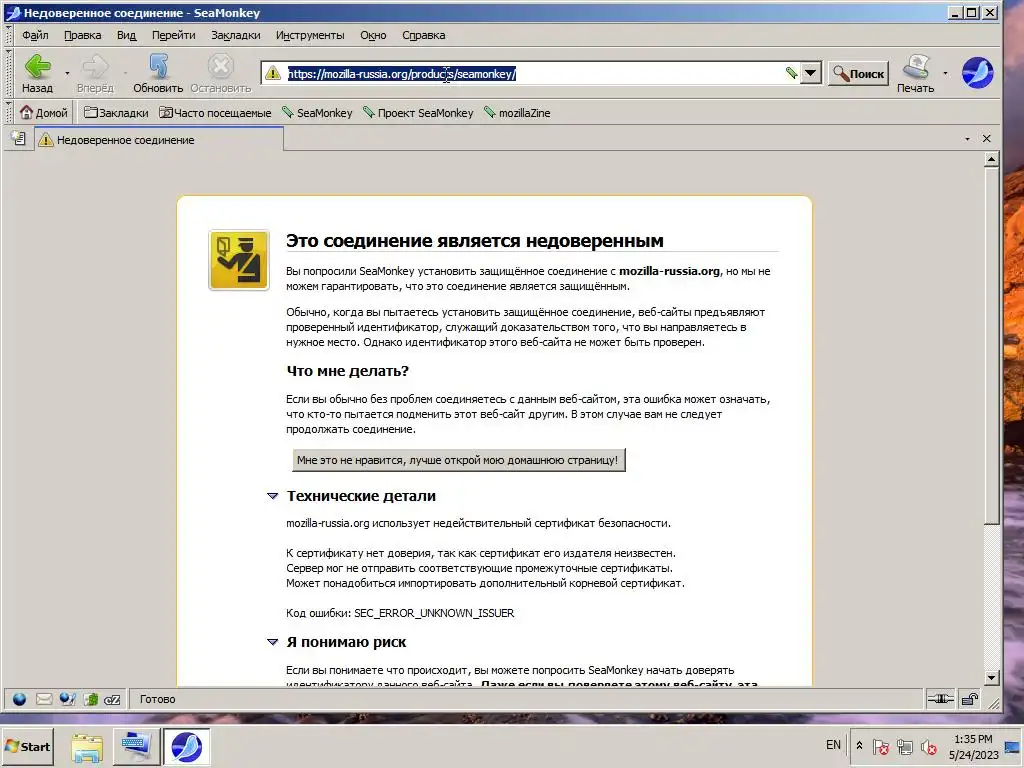Open Navigator via globe icon in status bar

(20, 699)
